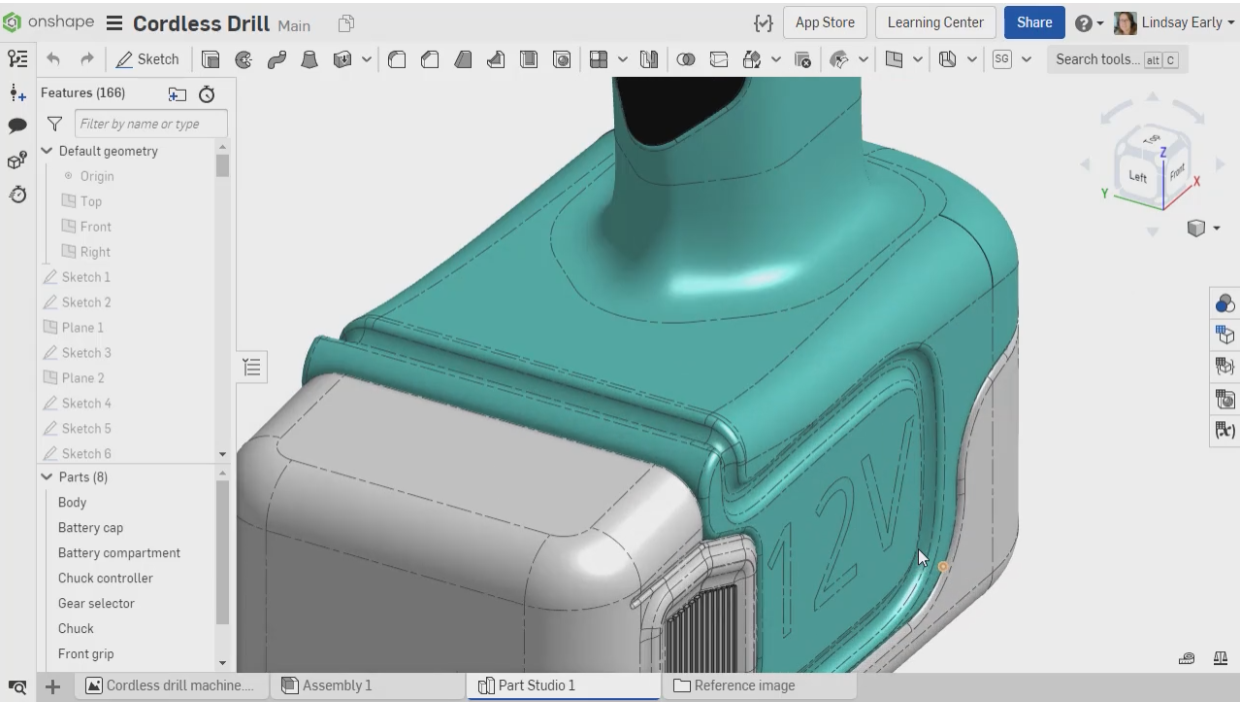Viewport: 1241px width, 703px height.
Task: Click the Left face of the view cube
Action: (x=1137, y=176)
